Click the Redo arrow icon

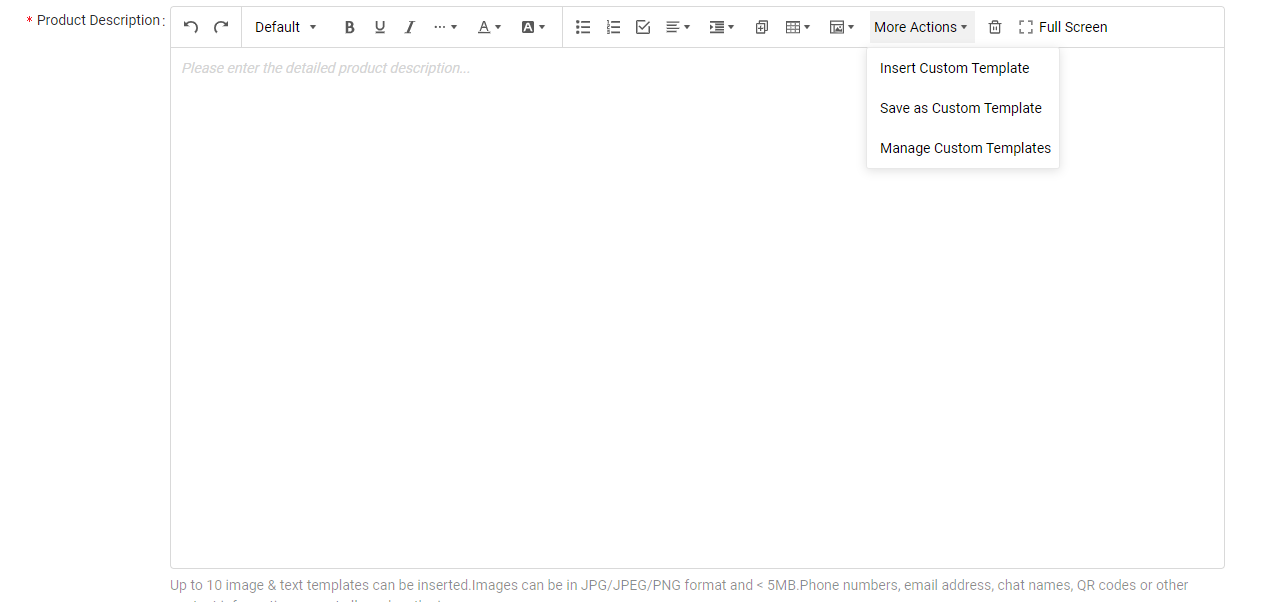click(x=221, y=27)
